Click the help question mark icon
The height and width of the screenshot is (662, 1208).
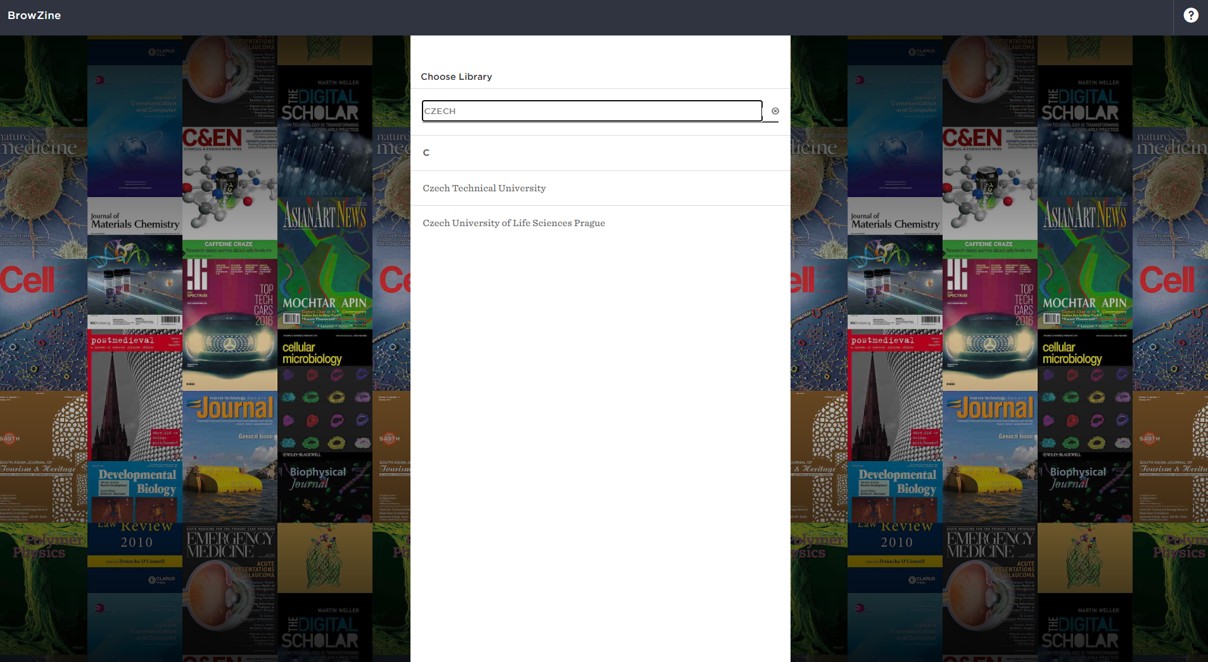coord(1190,16)
